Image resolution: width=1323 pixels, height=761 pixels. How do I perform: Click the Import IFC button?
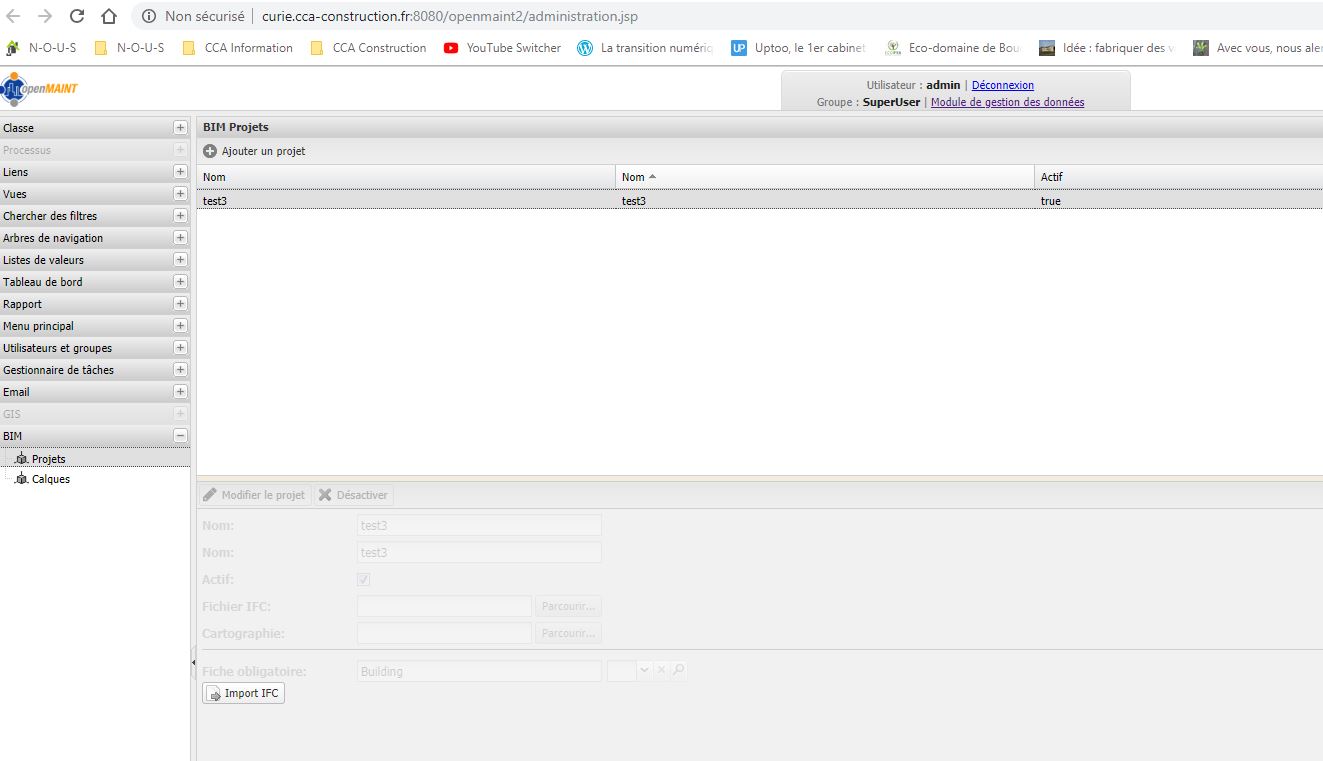pos(243,693)
